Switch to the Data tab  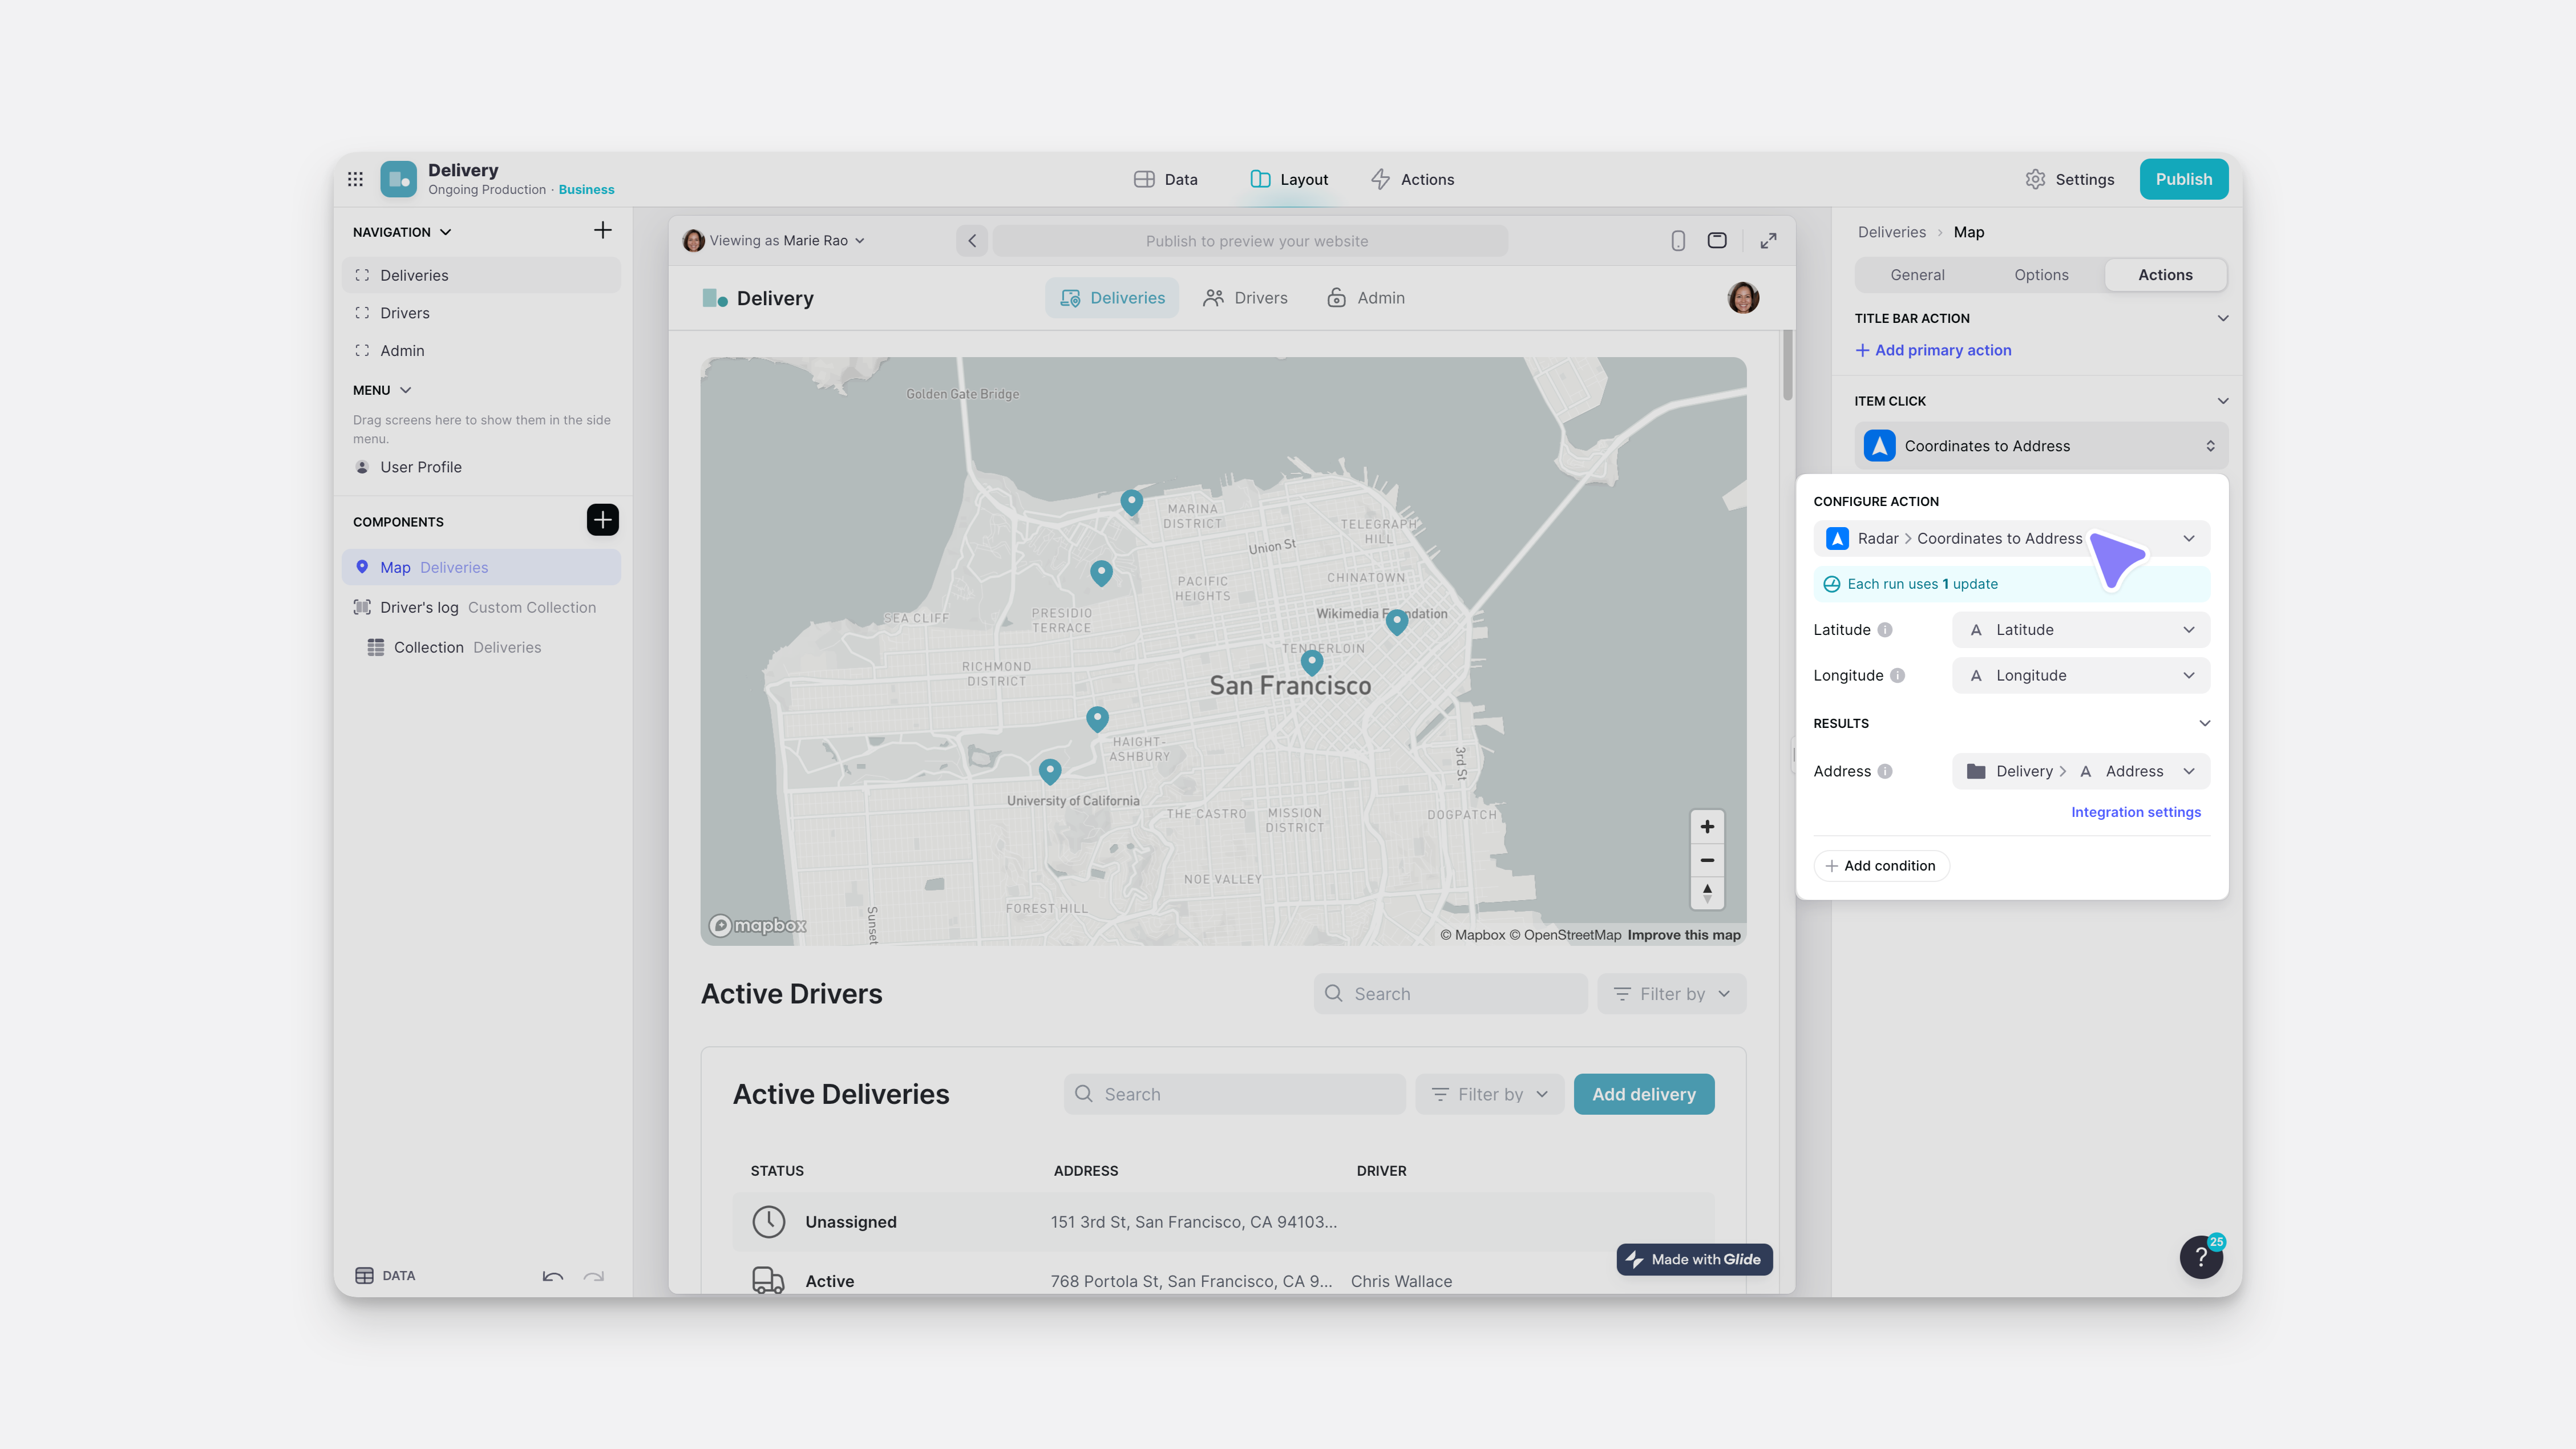1166,179
